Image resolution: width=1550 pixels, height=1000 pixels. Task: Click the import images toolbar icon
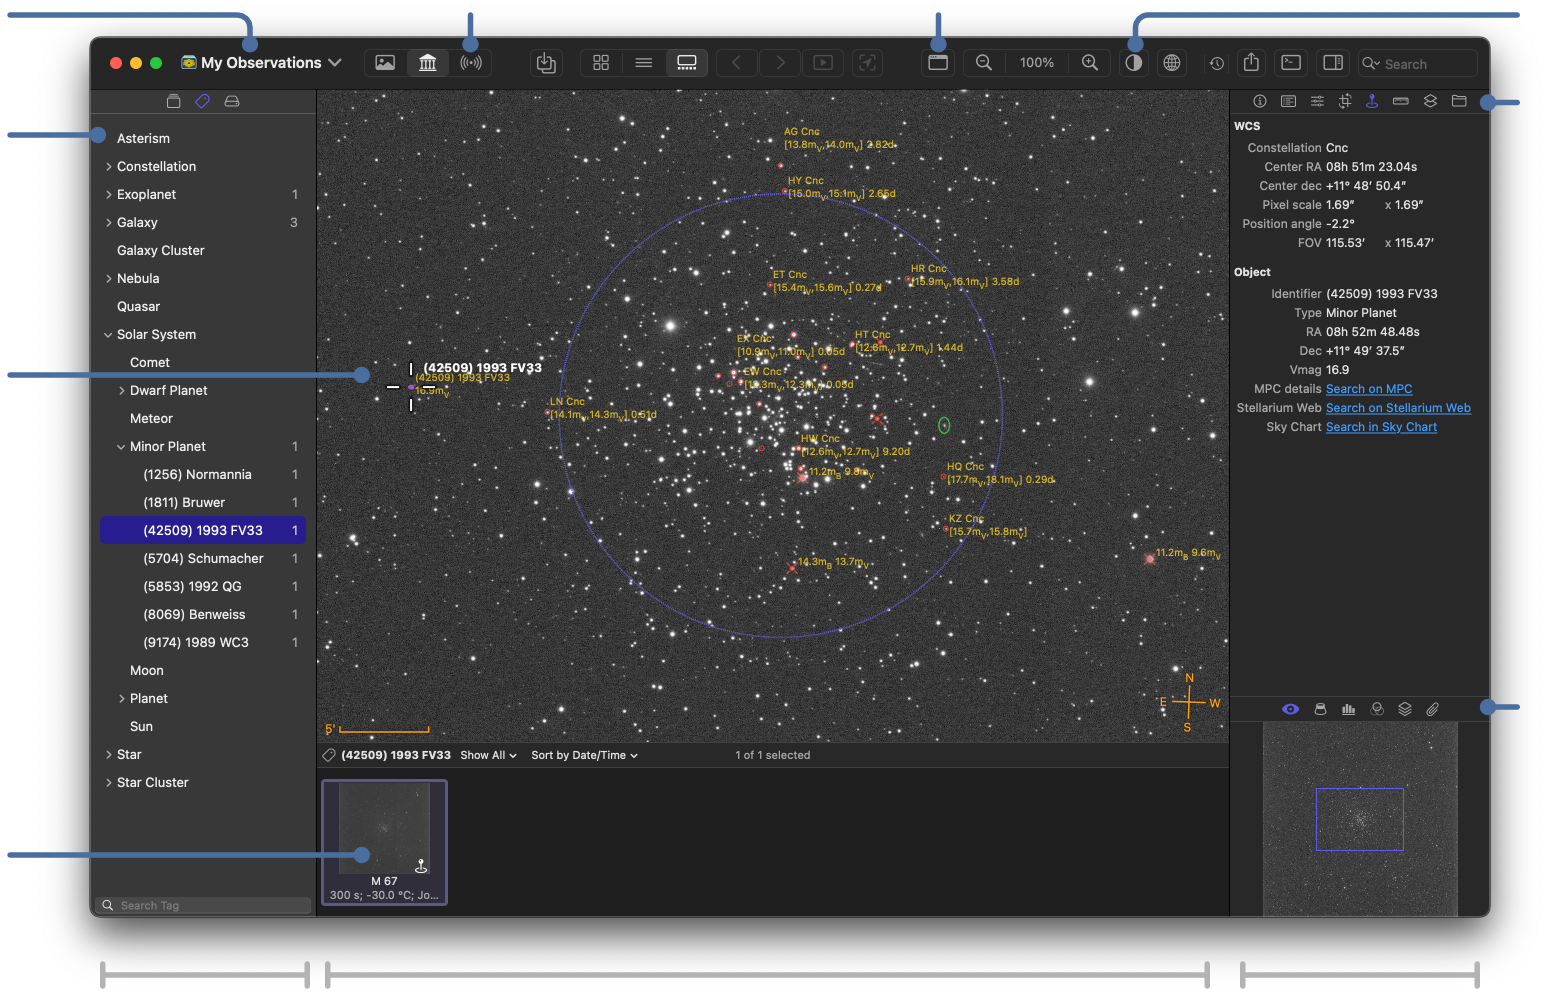point(546,63)
